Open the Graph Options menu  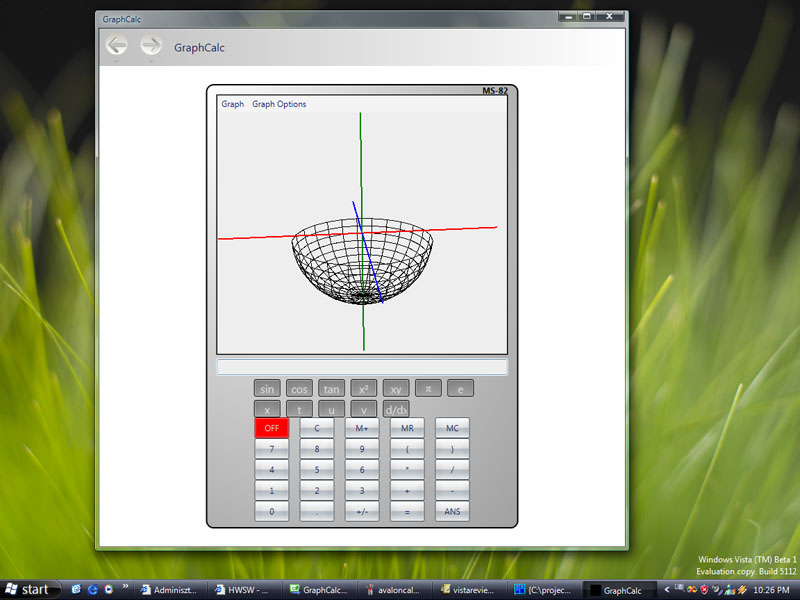(x=279, y=104)
